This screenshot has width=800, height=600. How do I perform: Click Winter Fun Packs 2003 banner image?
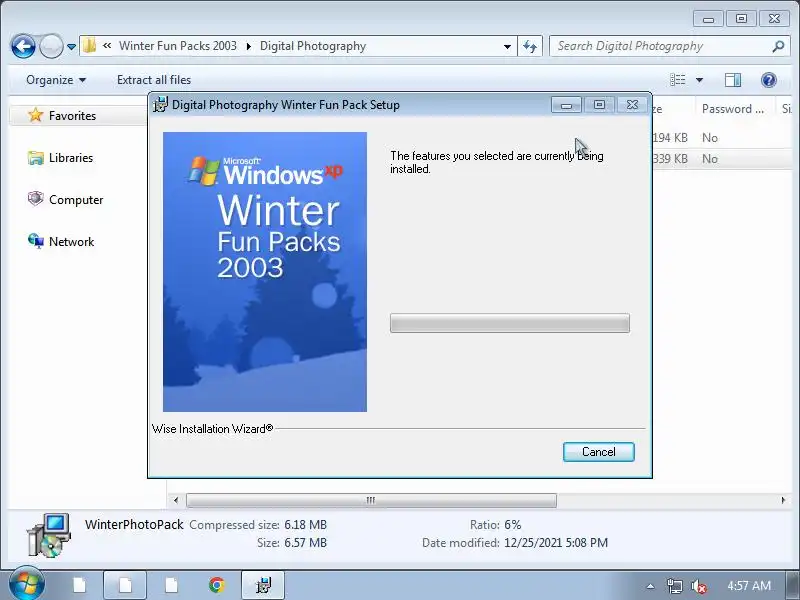coord(265,272)
